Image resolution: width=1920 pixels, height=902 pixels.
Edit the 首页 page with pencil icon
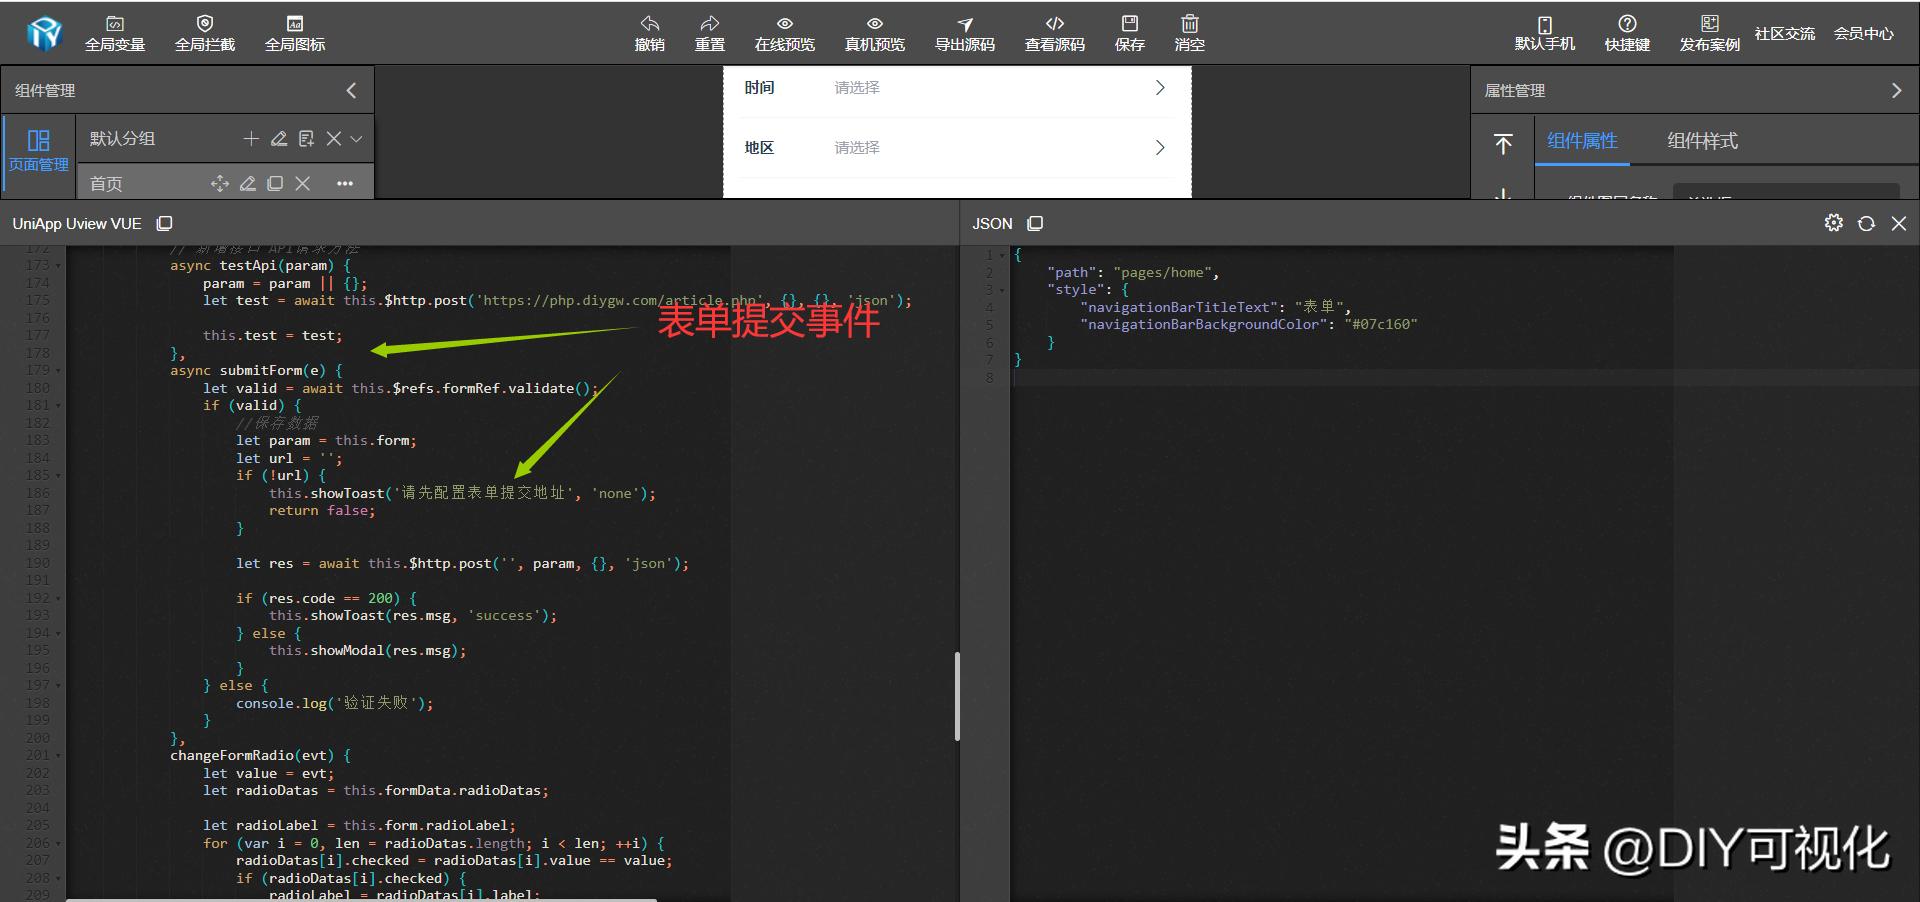248,183
